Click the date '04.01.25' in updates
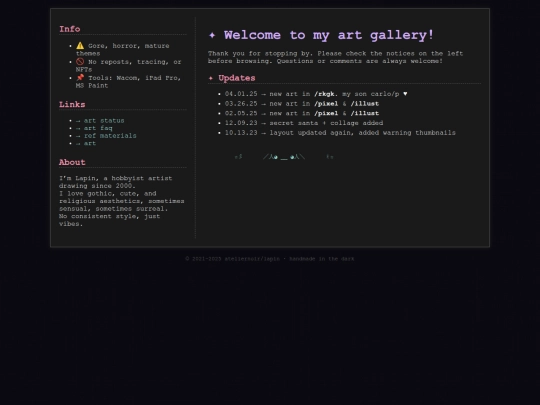 tap(241, 94)
